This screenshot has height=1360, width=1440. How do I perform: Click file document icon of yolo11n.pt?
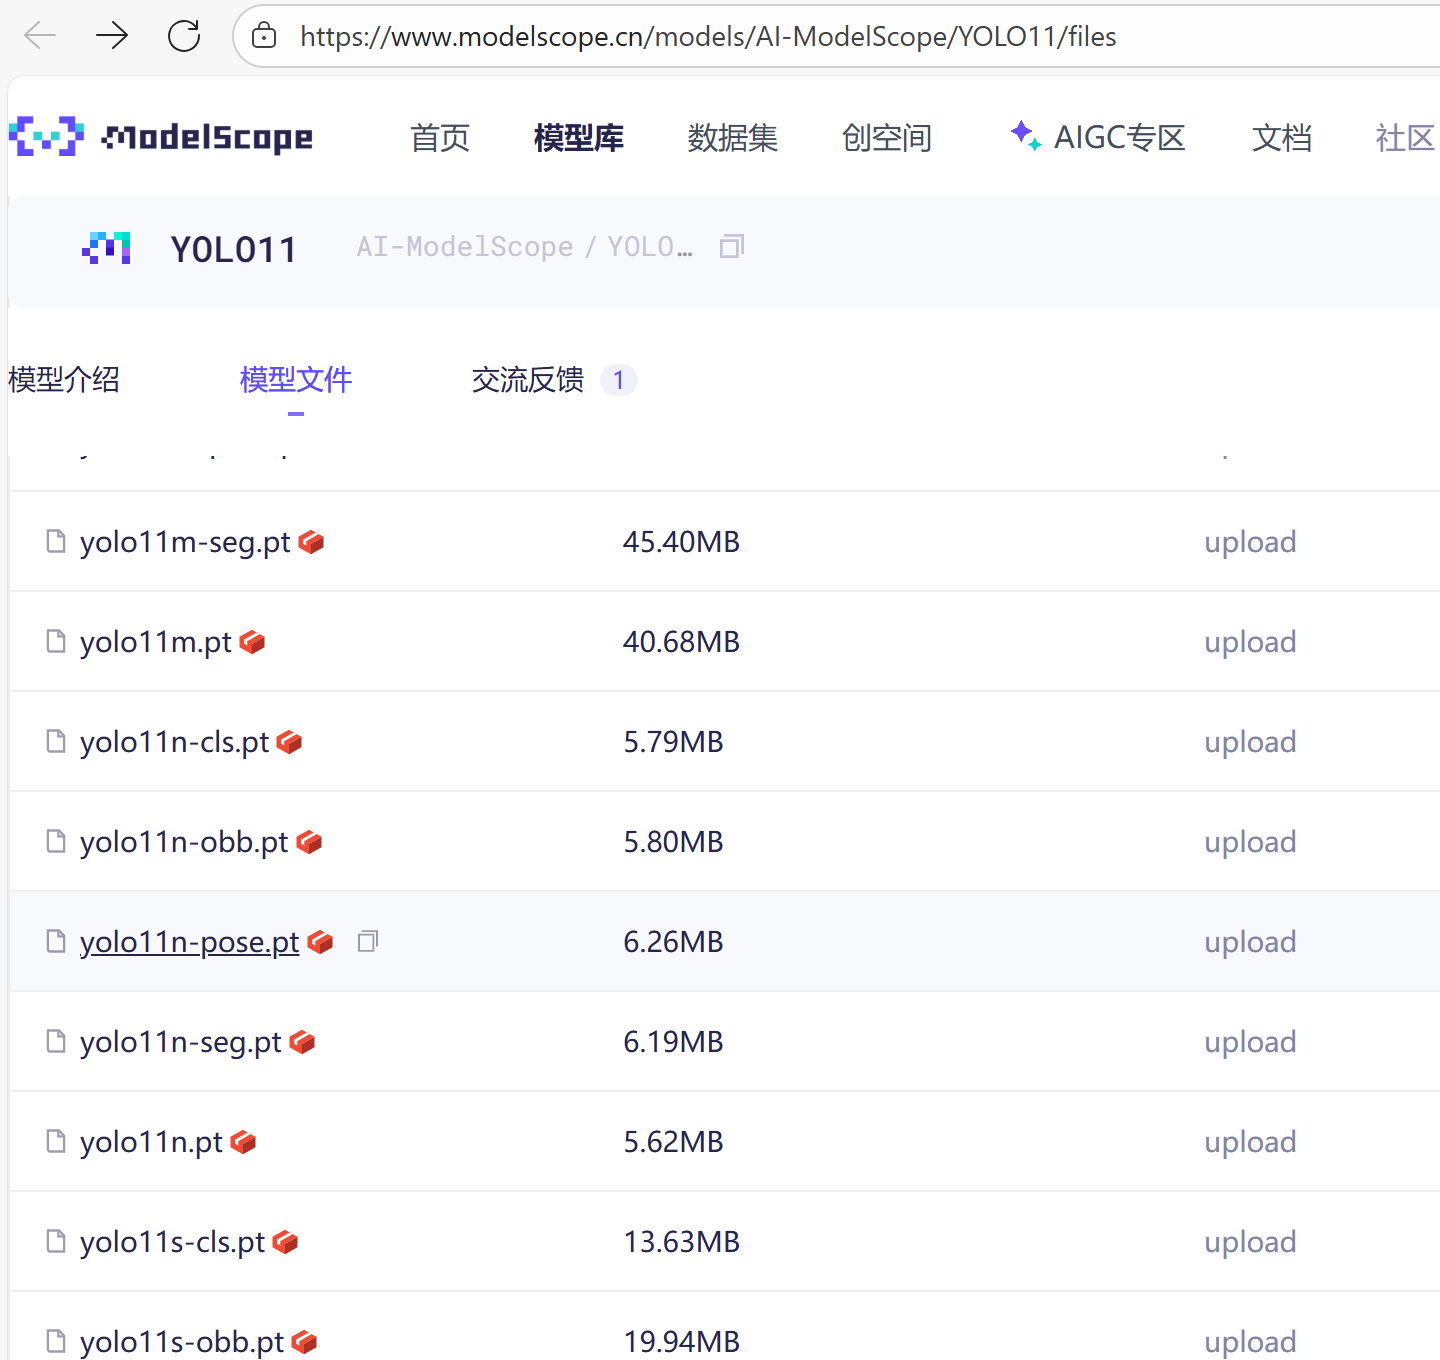click(56, 1141)
